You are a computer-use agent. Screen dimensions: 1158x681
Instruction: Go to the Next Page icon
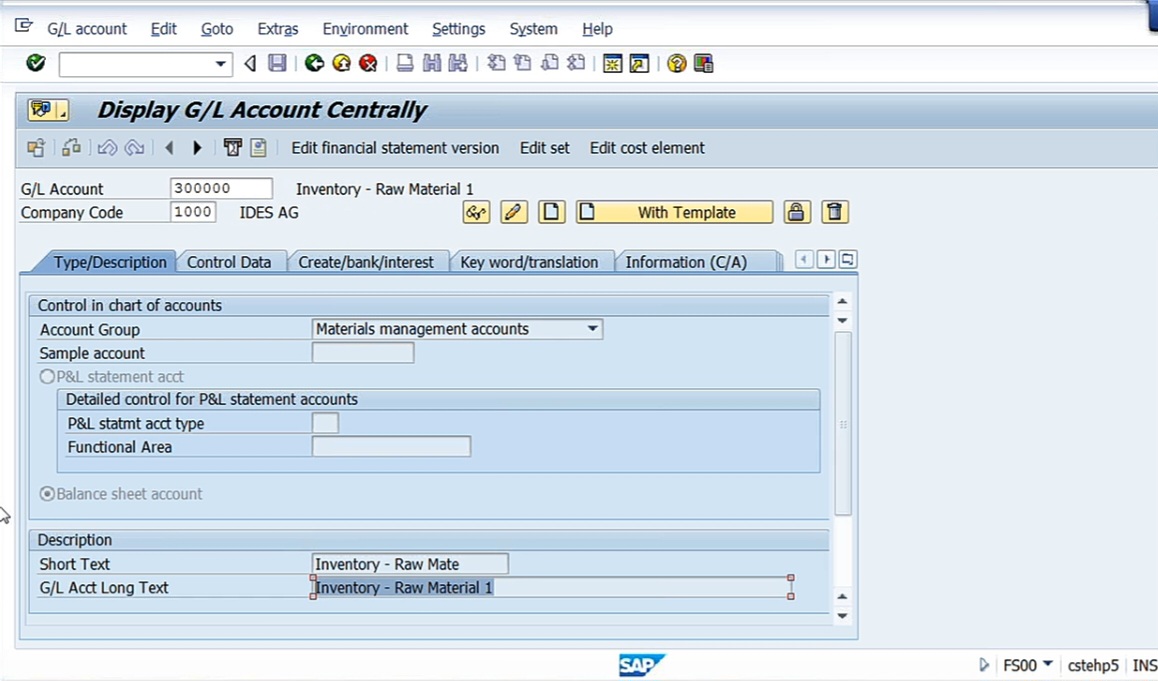click(x=549, y=64)
